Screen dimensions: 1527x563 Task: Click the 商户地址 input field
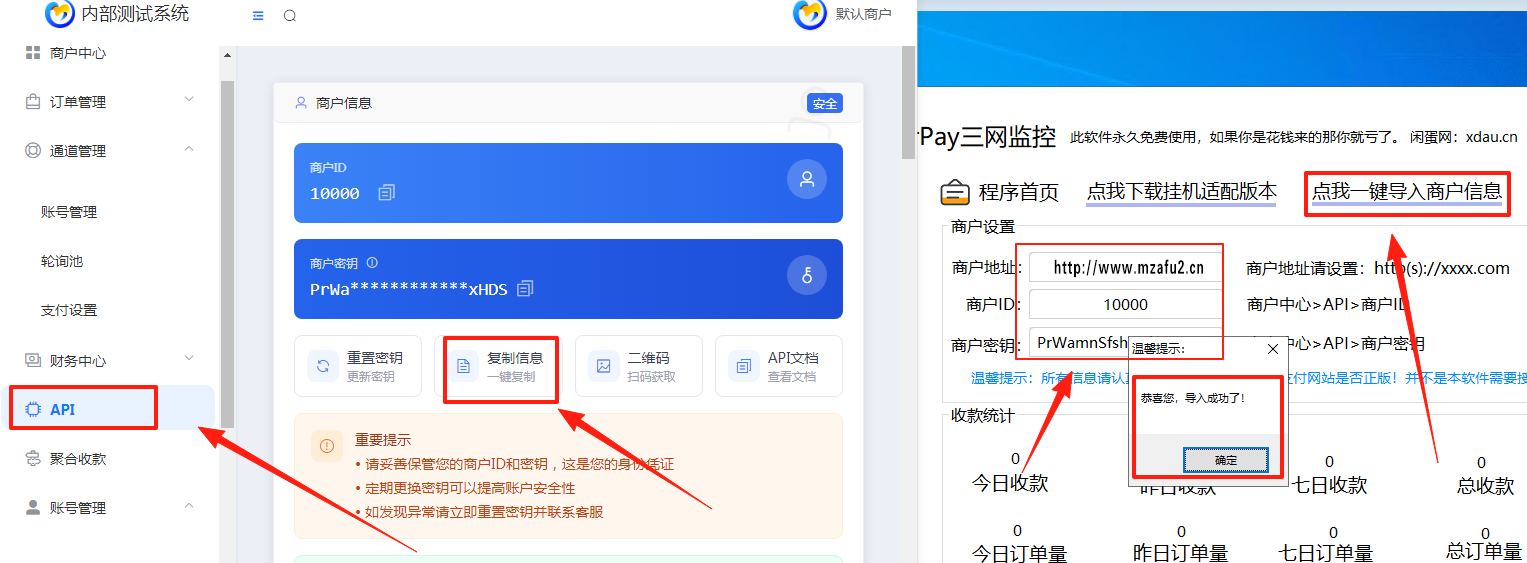click(x=1126, y=268)
